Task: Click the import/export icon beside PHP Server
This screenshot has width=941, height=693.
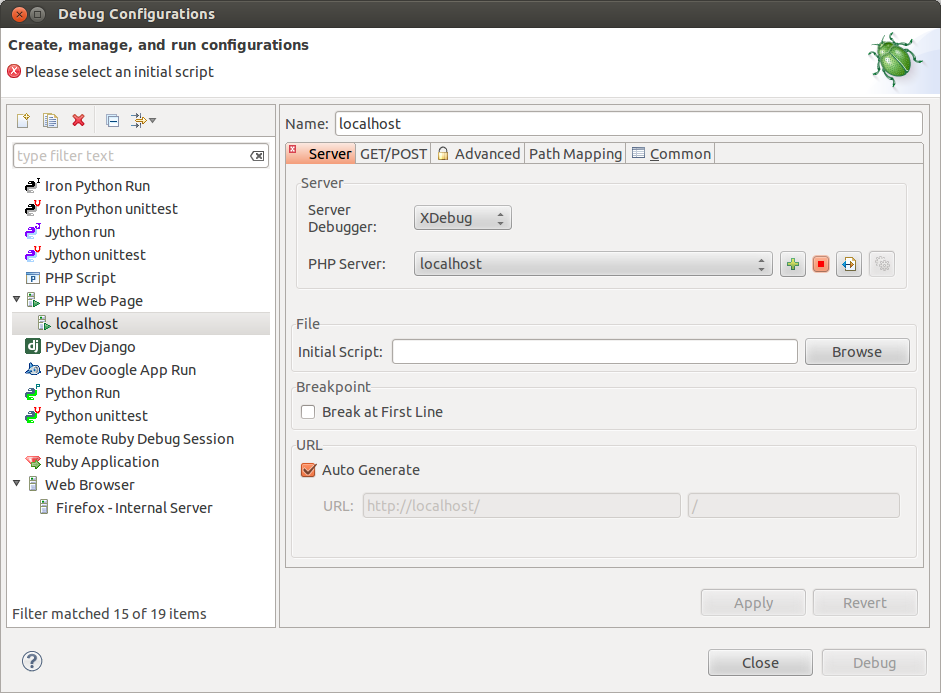Action: (x=848, y=263)
